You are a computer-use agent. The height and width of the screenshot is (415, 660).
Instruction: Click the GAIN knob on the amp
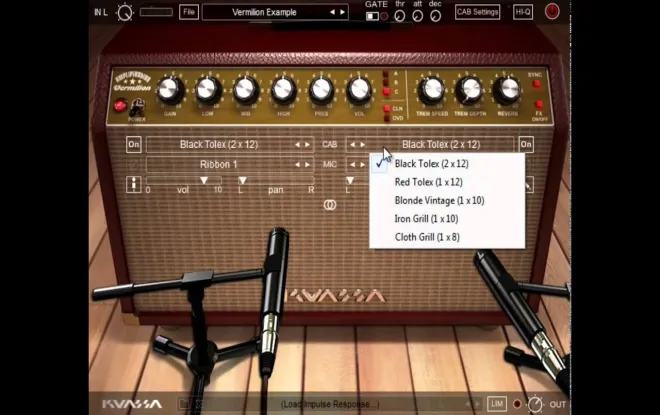pos(170,90)
